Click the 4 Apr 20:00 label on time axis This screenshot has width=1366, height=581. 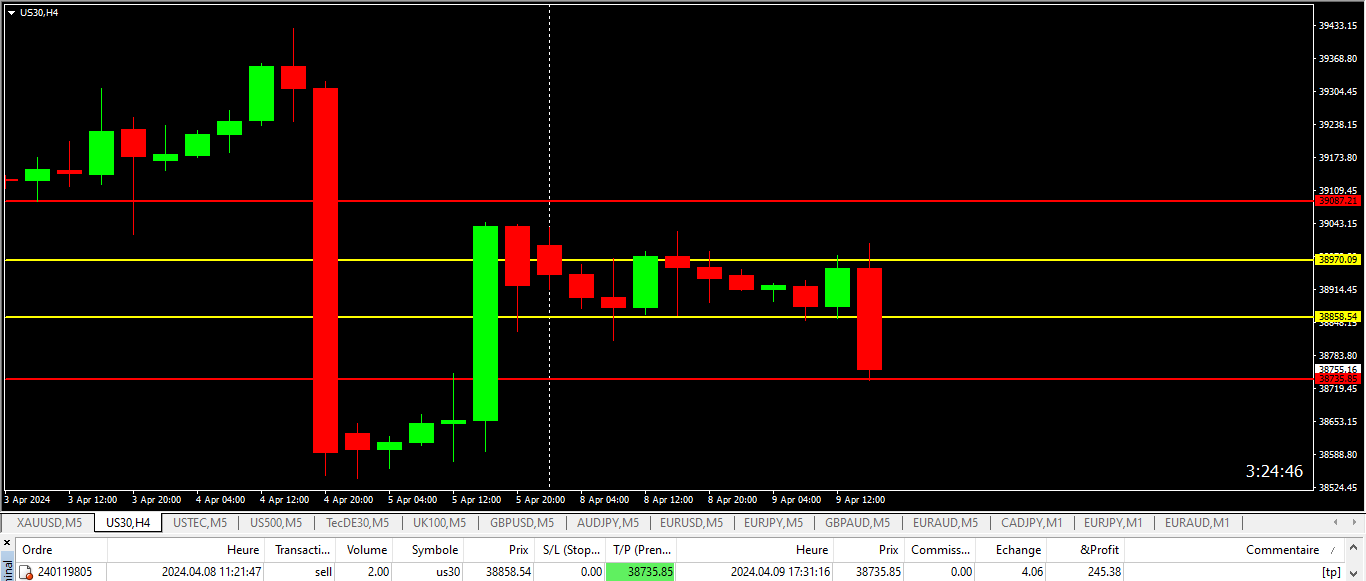coord(348,499)
